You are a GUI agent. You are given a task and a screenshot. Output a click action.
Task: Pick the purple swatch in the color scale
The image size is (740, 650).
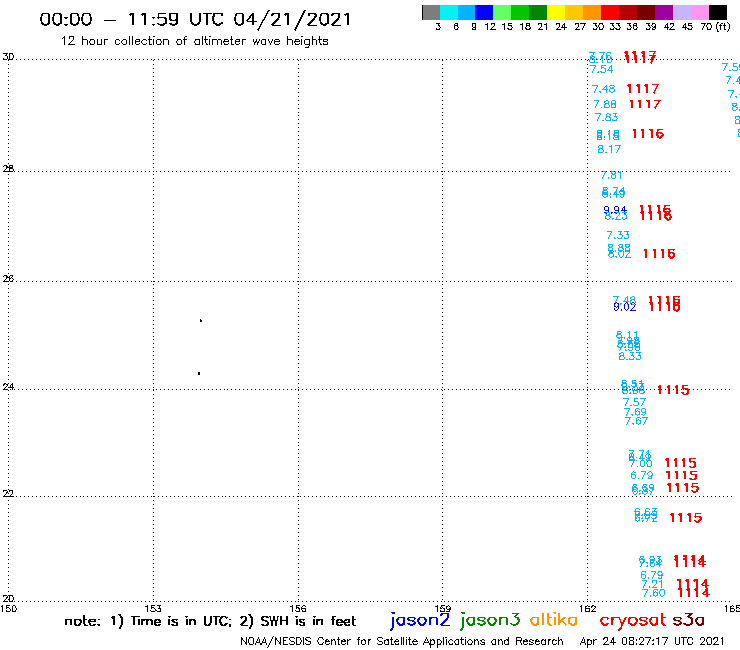click(x=664, y=12)
